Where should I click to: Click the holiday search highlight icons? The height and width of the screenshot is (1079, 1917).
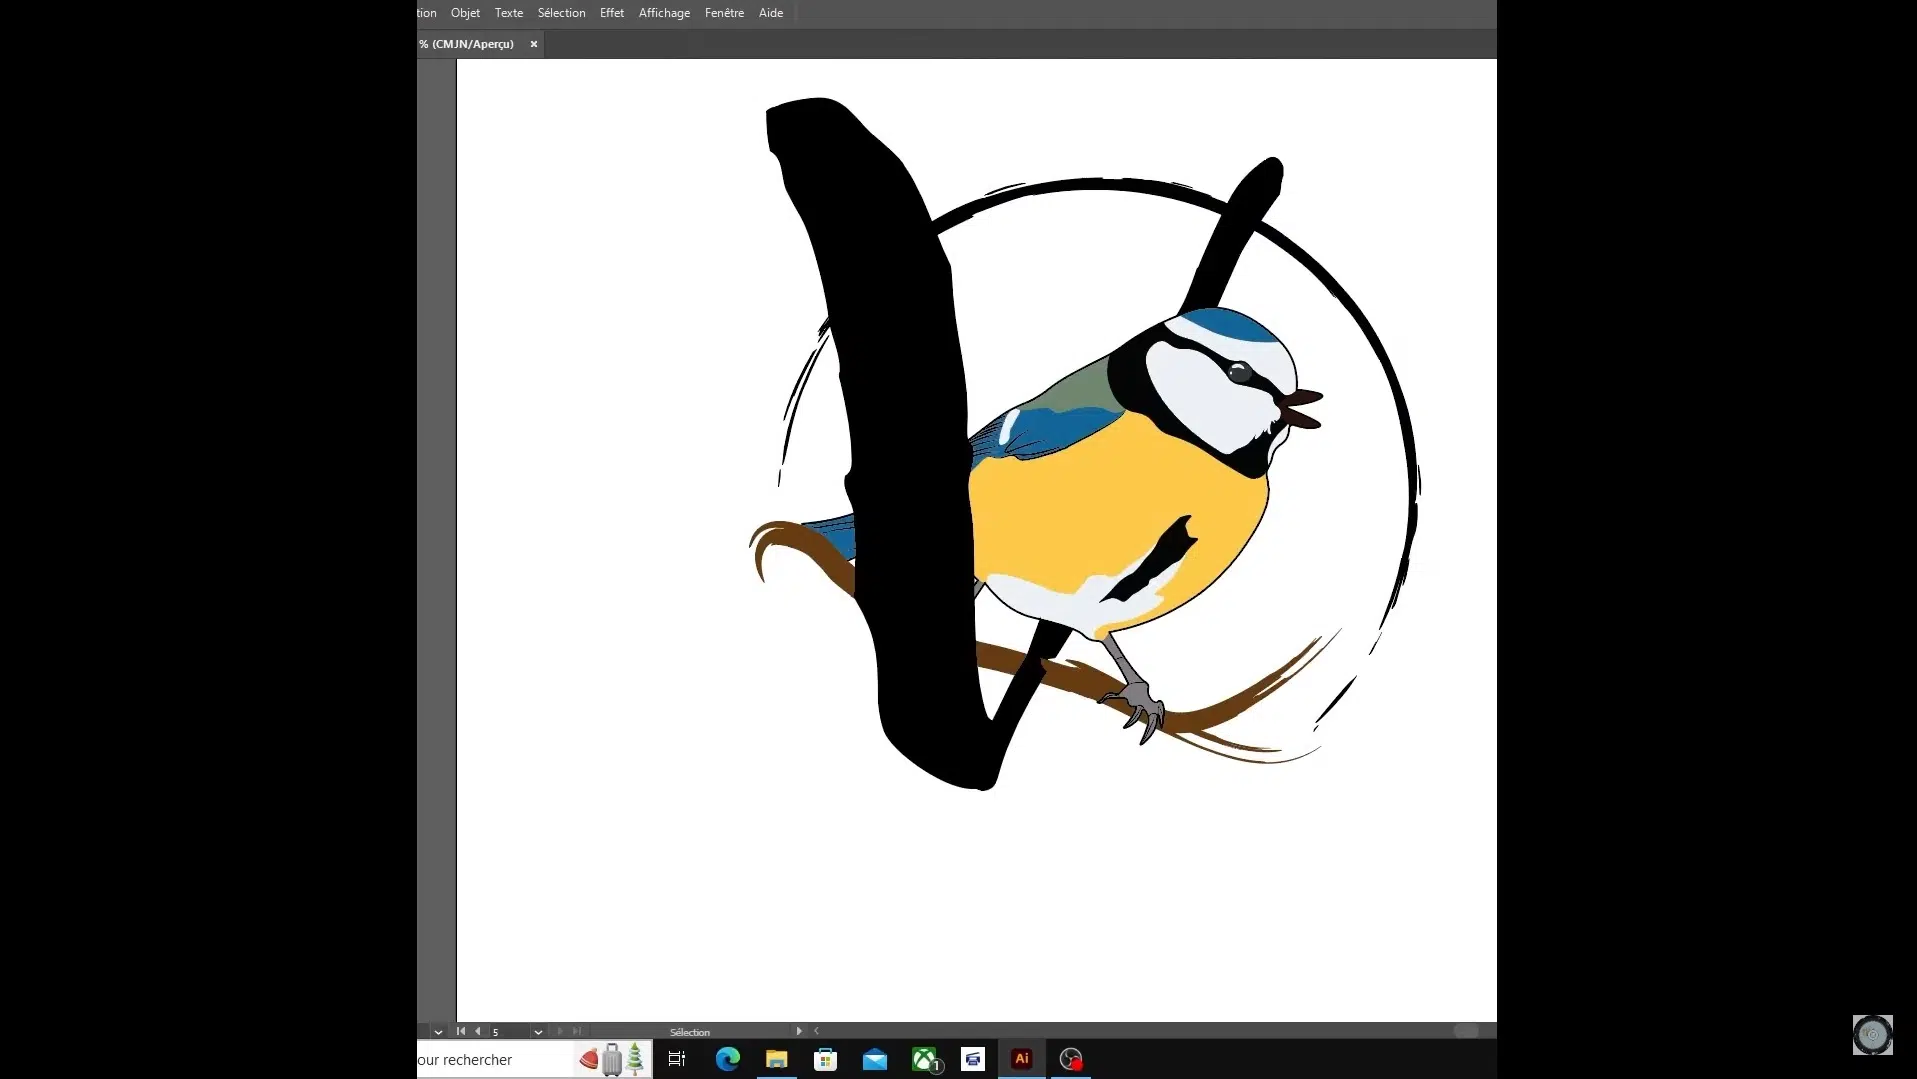612,1059
